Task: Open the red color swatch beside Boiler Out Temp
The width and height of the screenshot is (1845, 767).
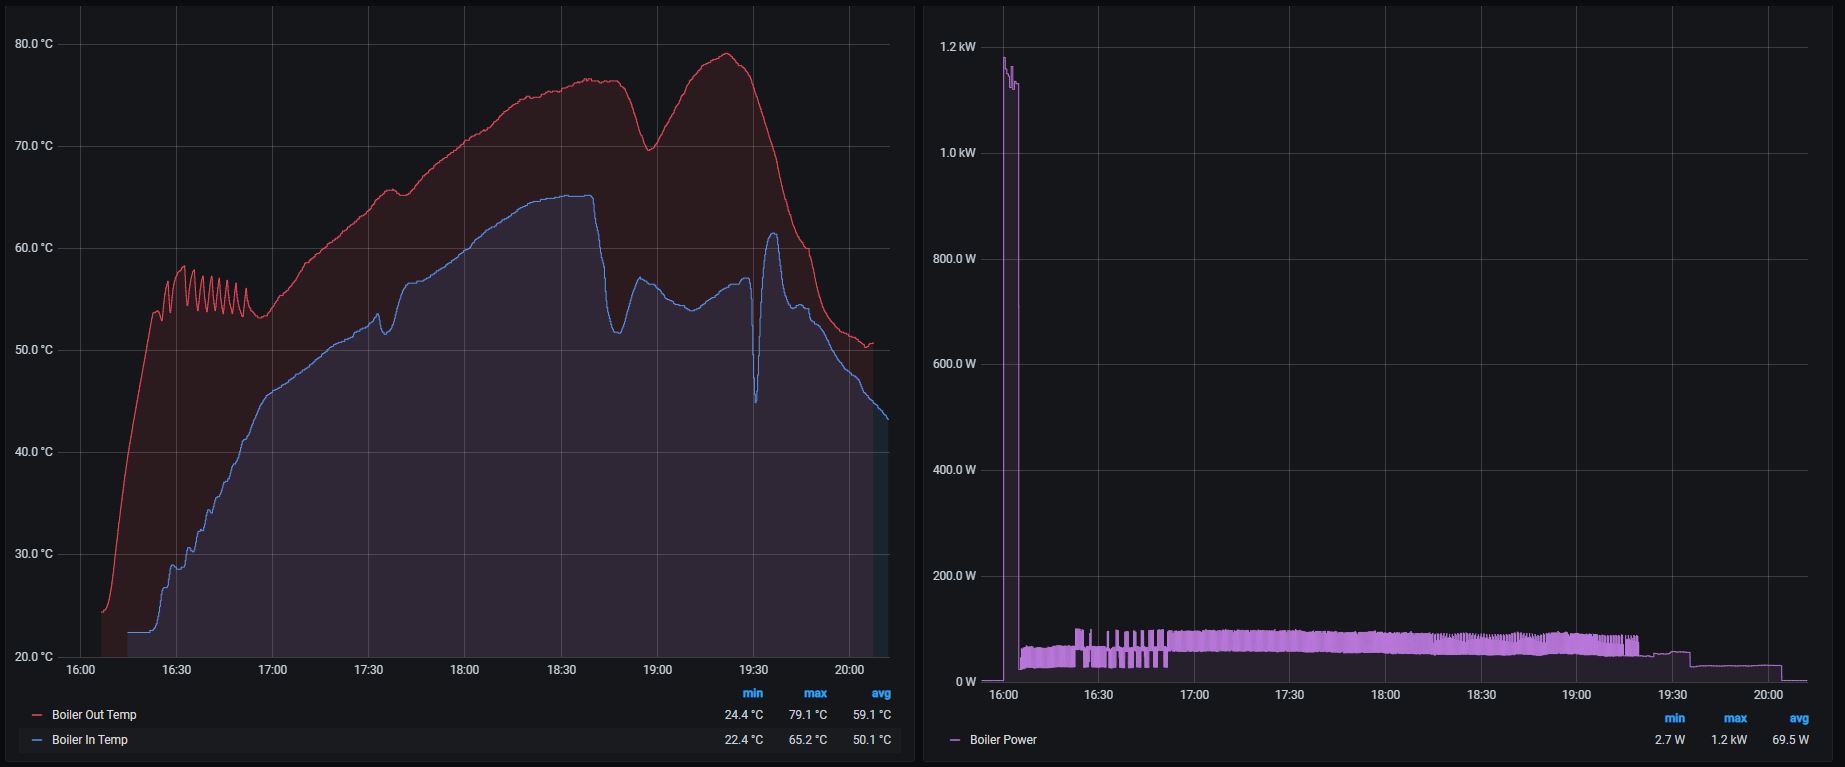Action: tap(38, 715)
